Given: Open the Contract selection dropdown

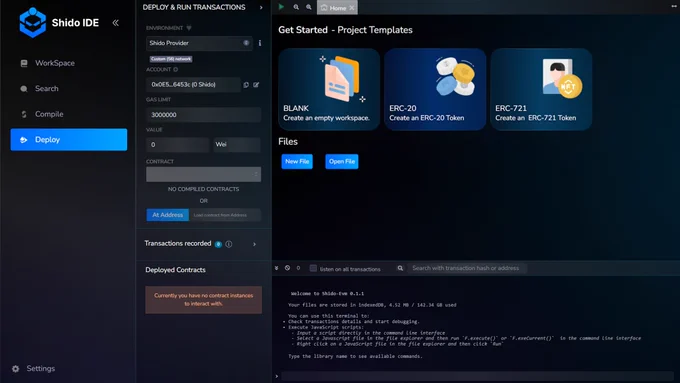Looking at the screenshot, I should 203,174.
